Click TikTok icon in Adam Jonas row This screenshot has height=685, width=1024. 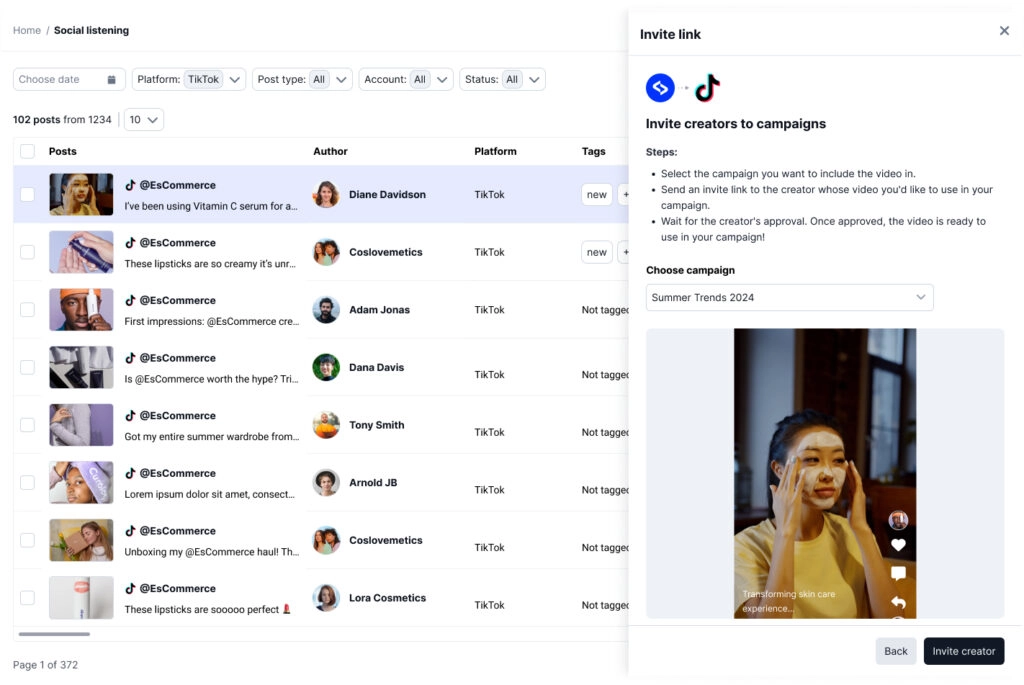tap(131, 300)
